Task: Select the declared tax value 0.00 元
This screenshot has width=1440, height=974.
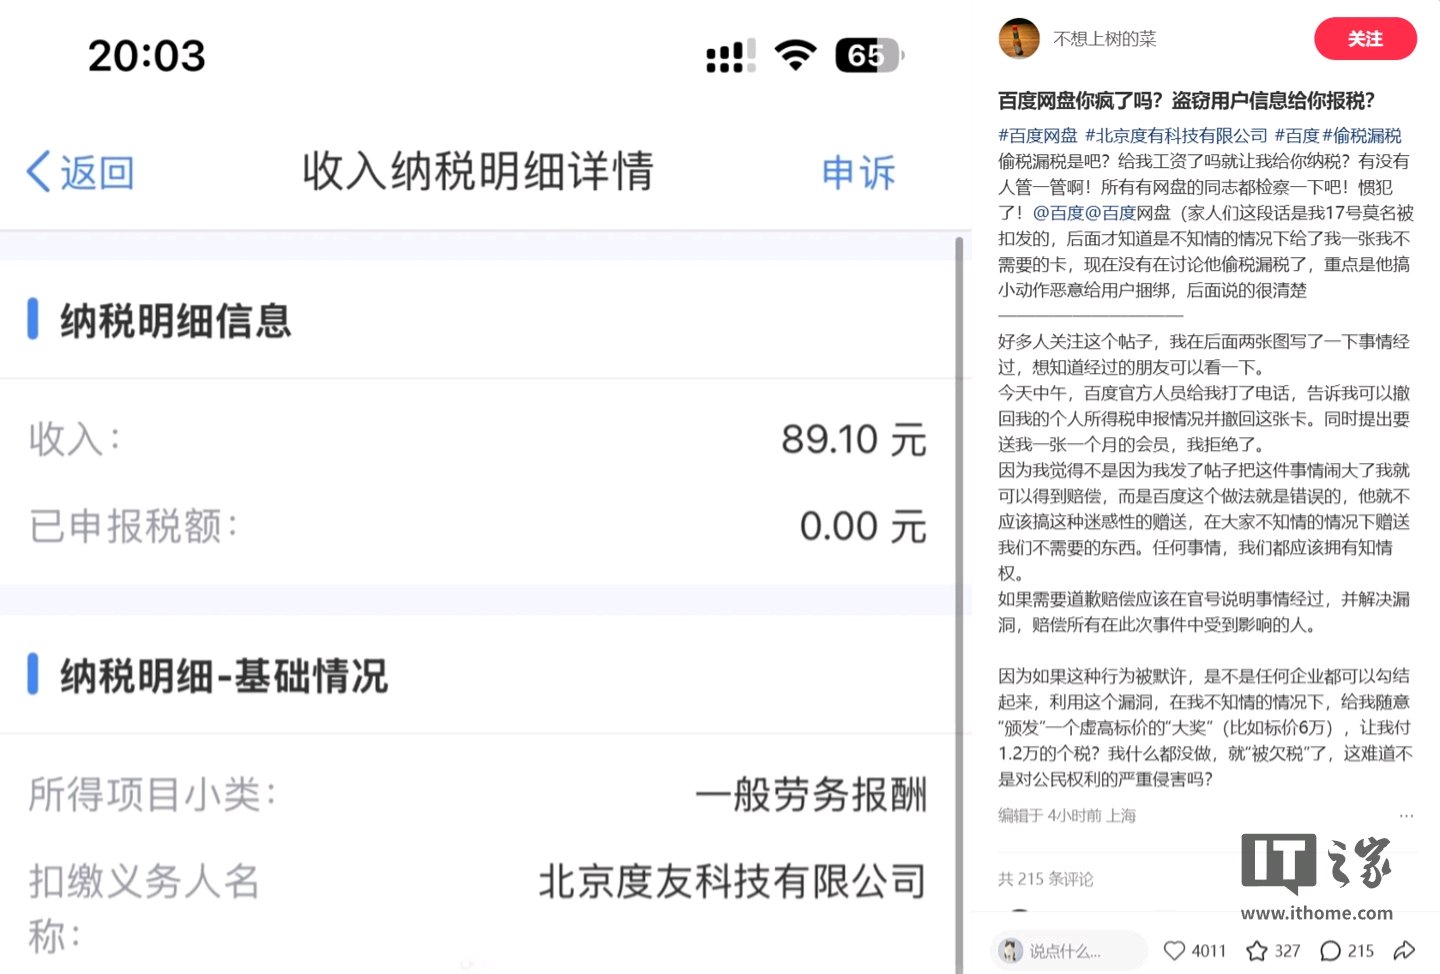Action: [x=863, y=526]
